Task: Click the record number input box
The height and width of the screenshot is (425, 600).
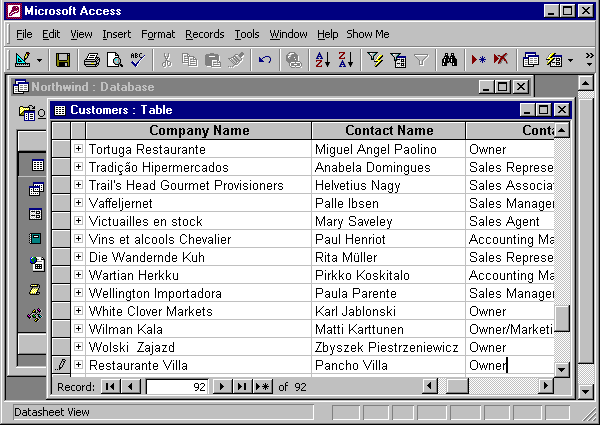Action: point(178,386)
